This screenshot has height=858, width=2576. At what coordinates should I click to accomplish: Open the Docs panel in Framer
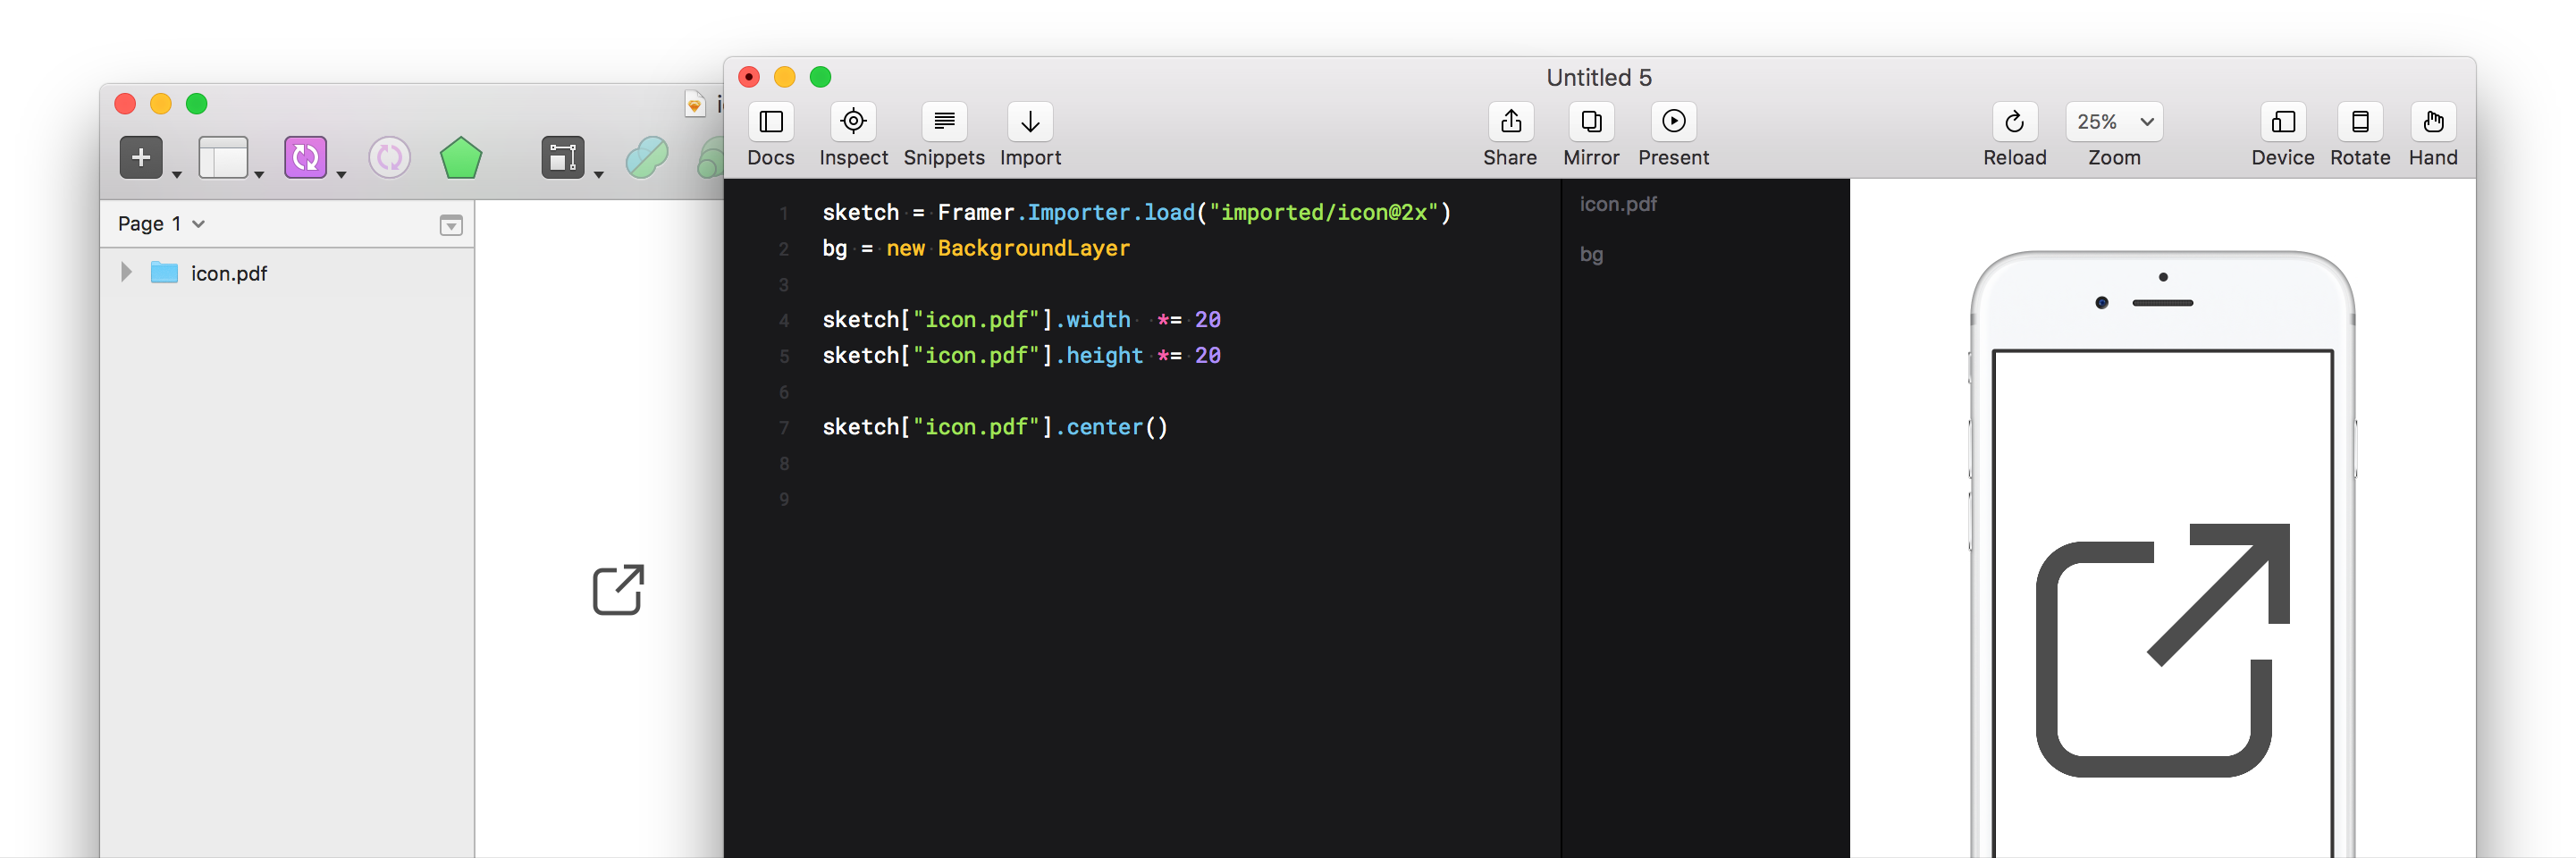770,122
